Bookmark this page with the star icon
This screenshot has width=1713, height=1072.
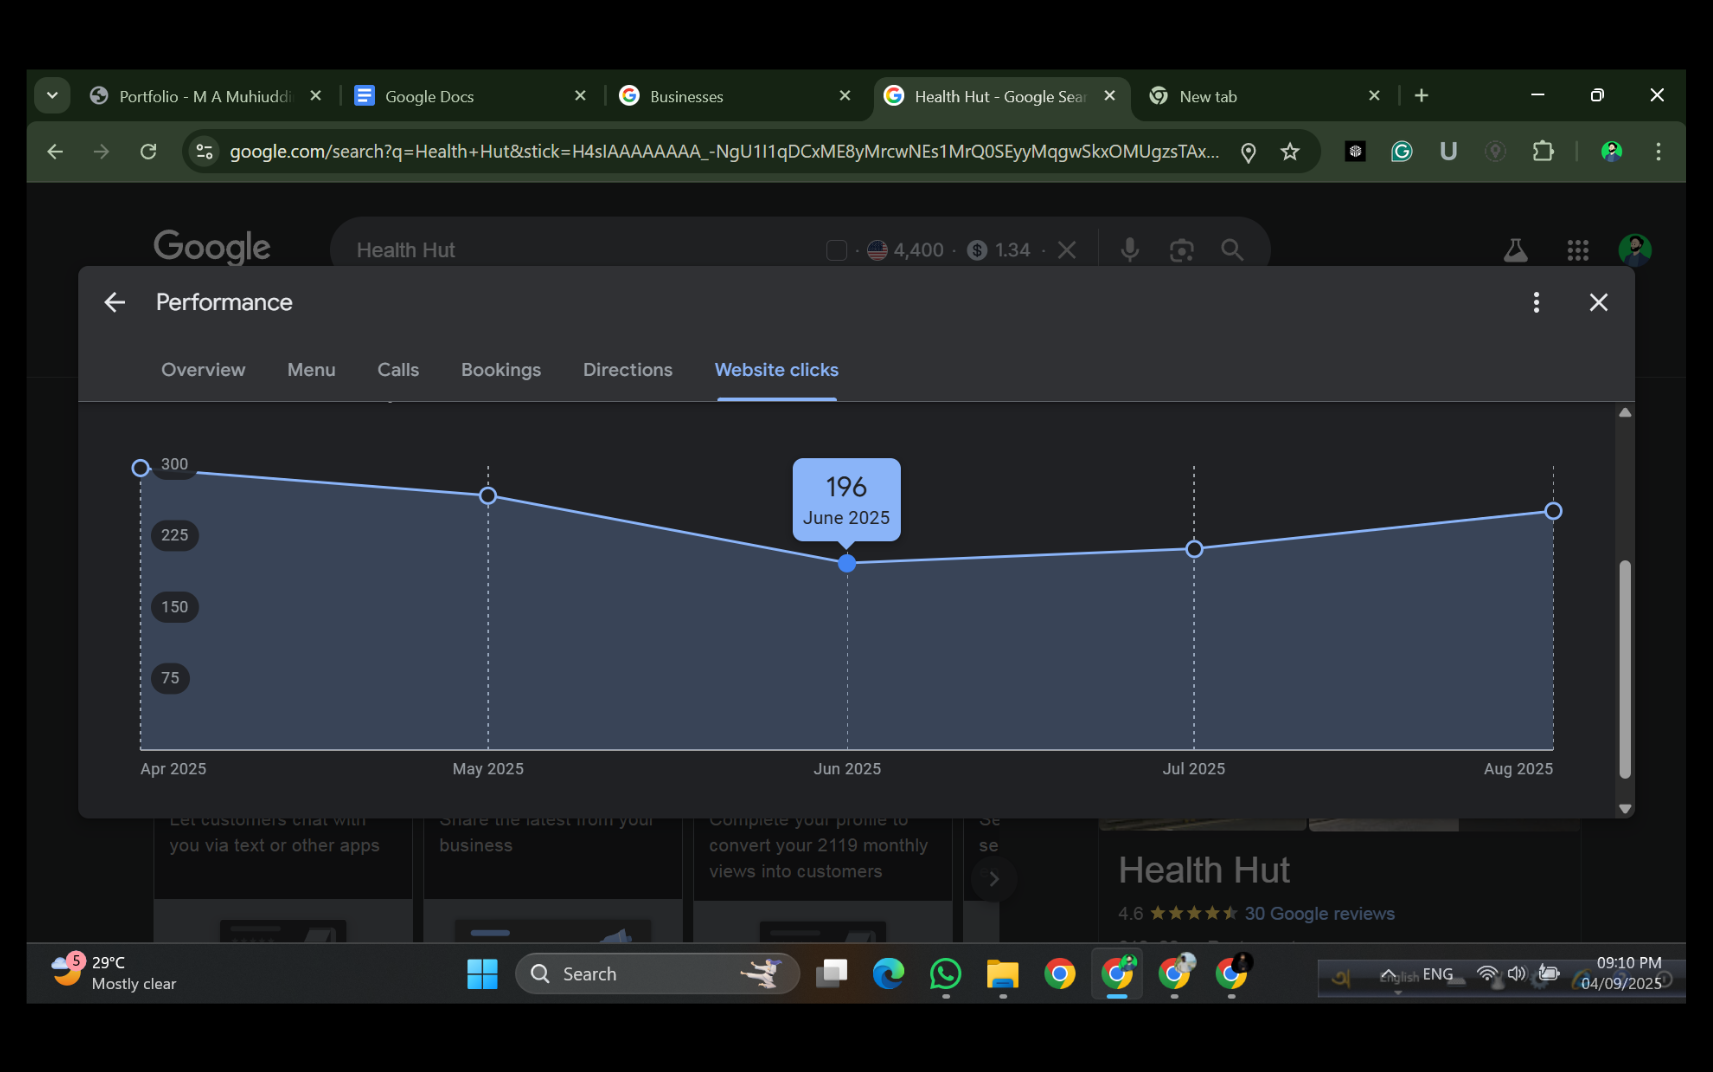tap(1290, 152)
